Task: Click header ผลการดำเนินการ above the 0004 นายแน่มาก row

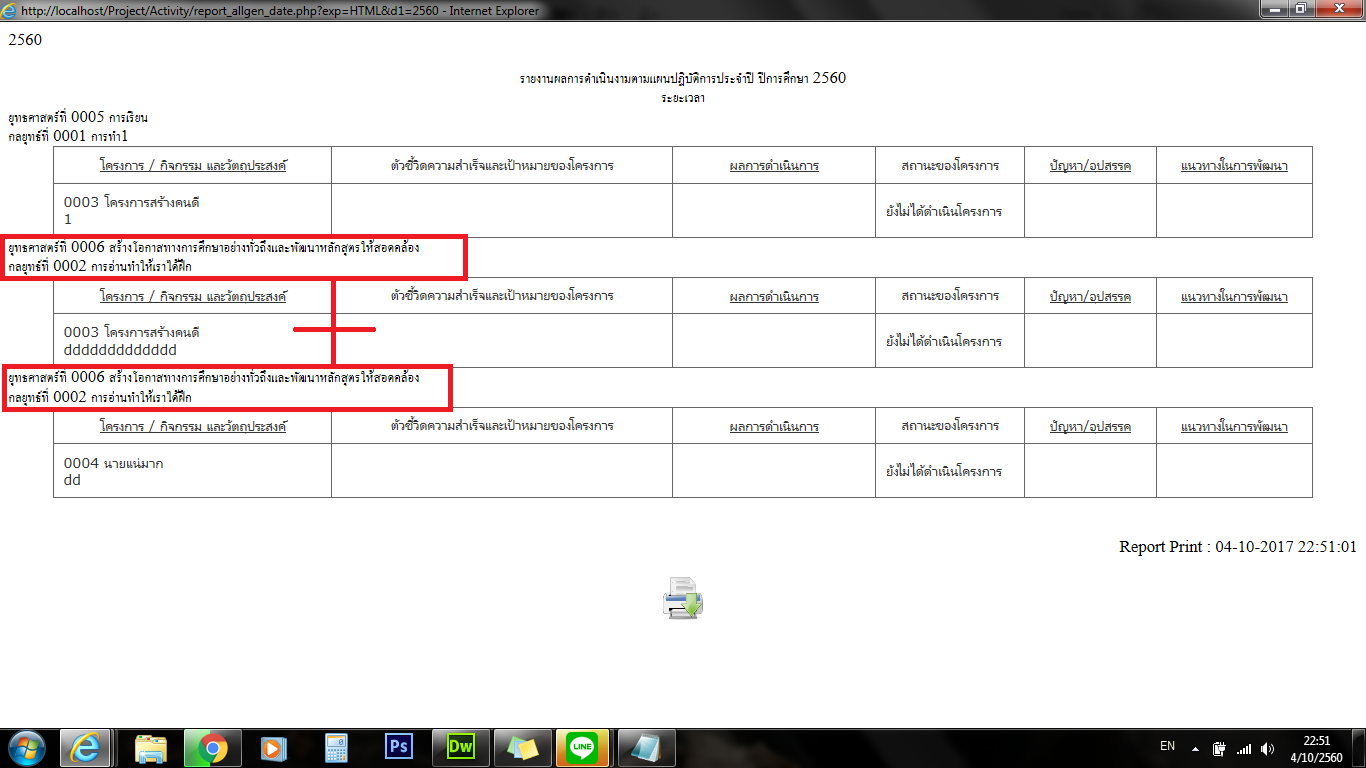Action: point(774,426)
